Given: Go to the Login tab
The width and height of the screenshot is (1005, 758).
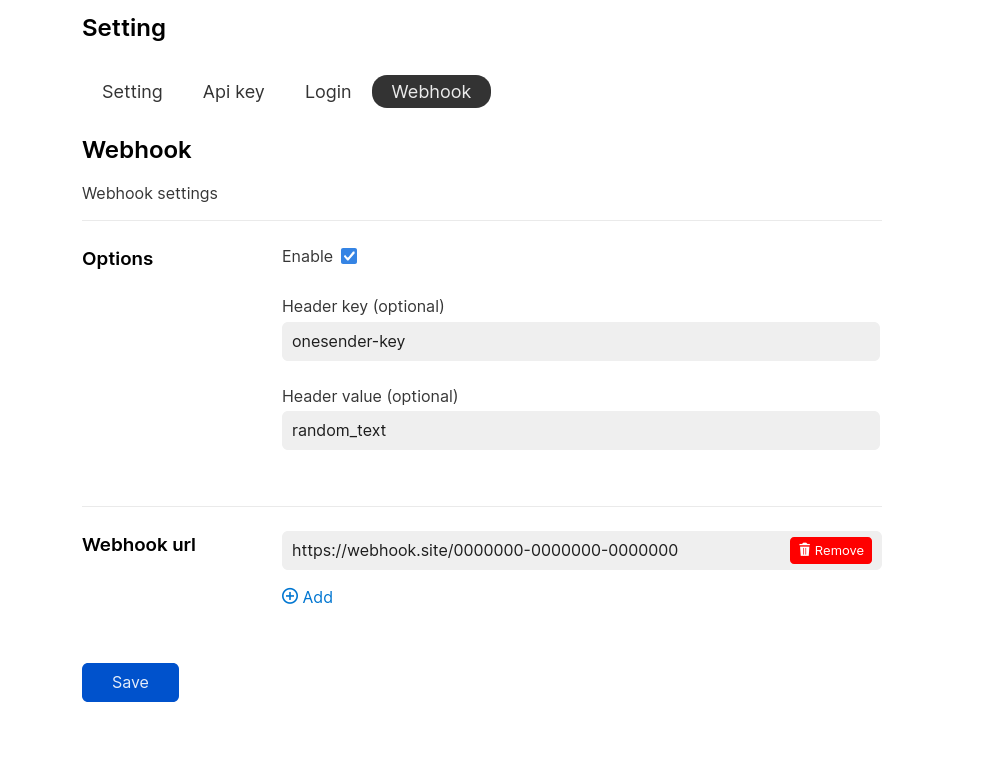Looking at the screenshot, I should click(328, 92).
